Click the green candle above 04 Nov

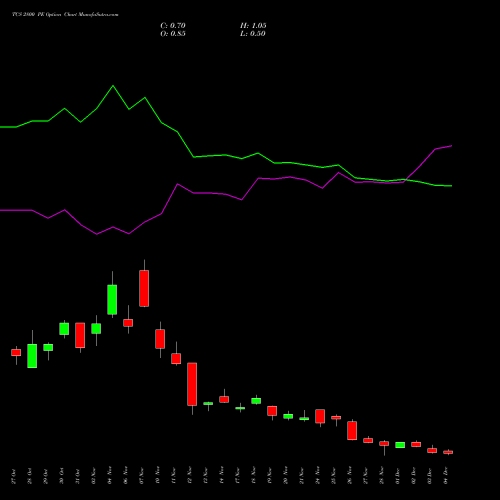click(112, 300)
